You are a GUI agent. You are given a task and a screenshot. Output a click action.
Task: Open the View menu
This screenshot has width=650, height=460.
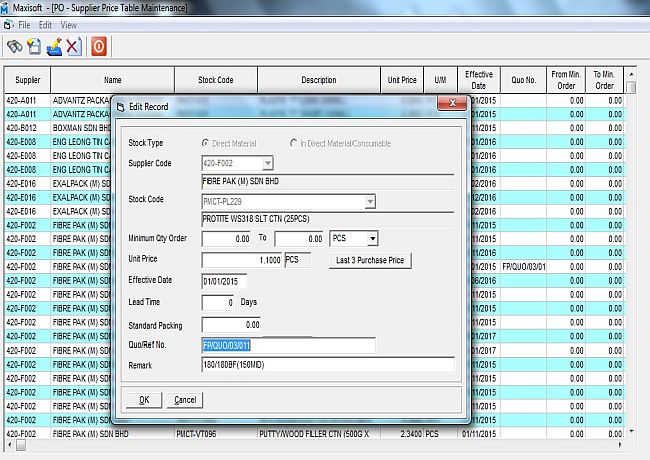tap(68, 24)
